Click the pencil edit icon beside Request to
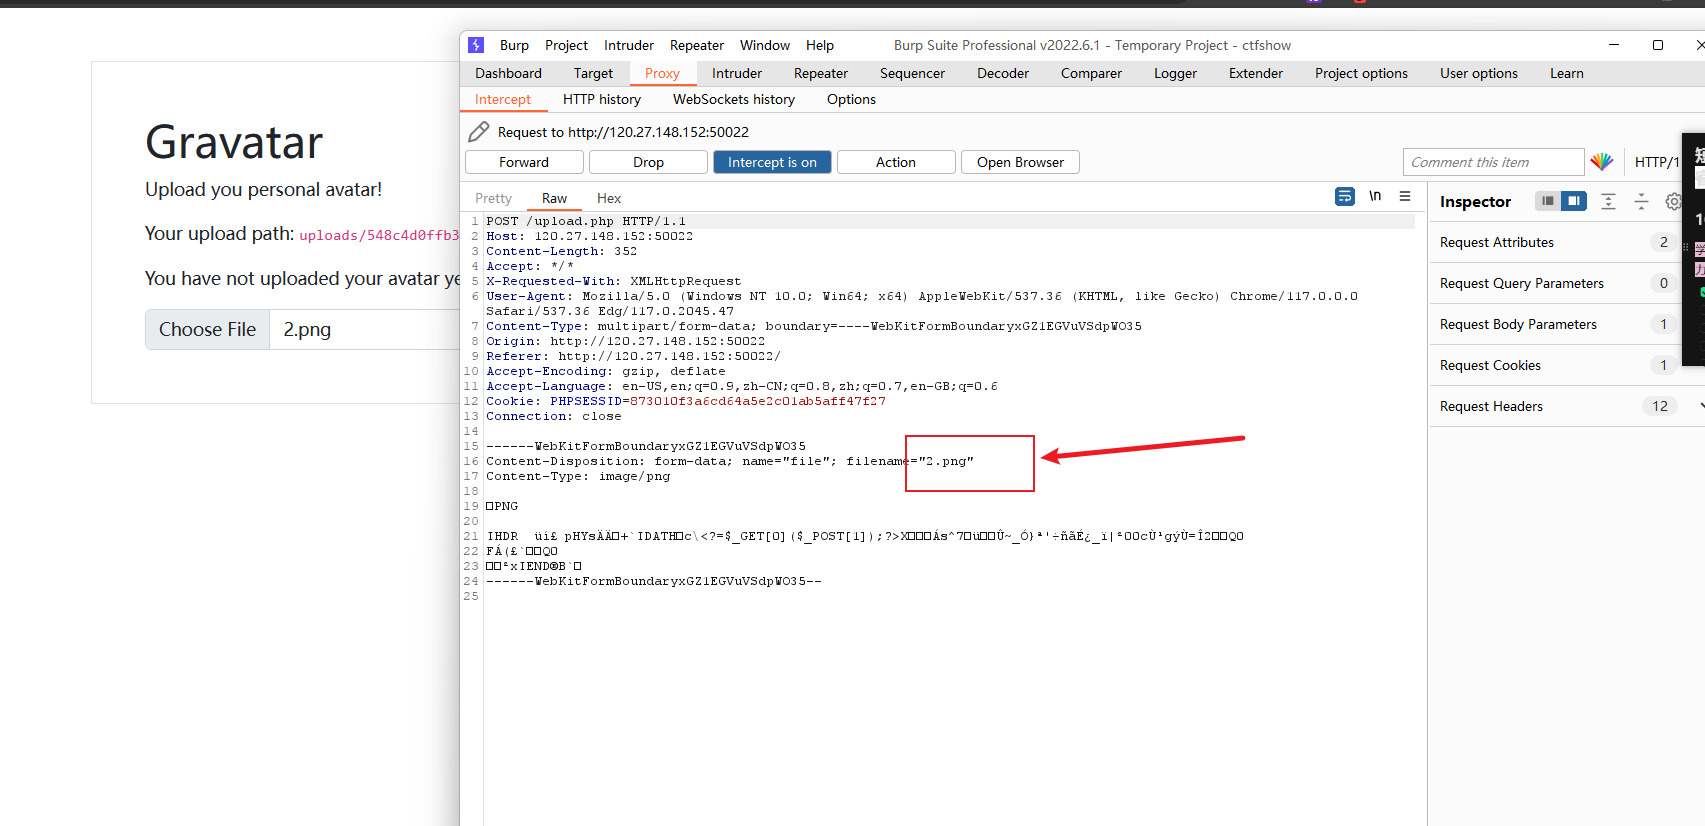Screen dimensions: 1705x826 coord(479,132)
